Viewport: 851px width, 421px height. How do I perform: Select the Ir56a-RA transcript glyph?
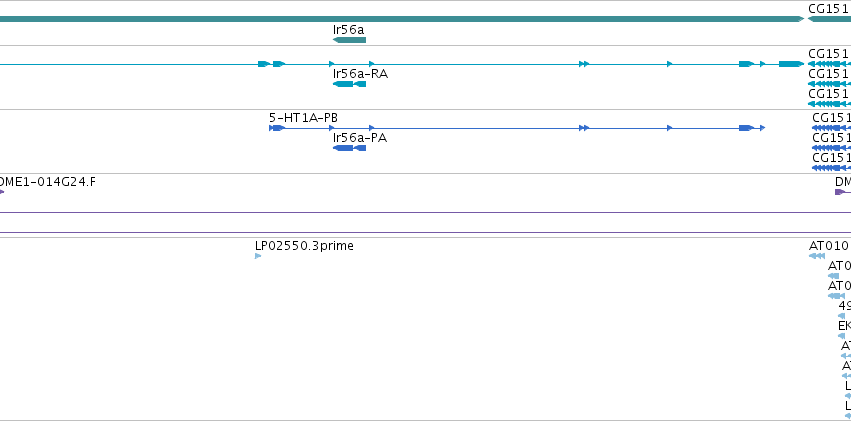click(x=350, y=84)
